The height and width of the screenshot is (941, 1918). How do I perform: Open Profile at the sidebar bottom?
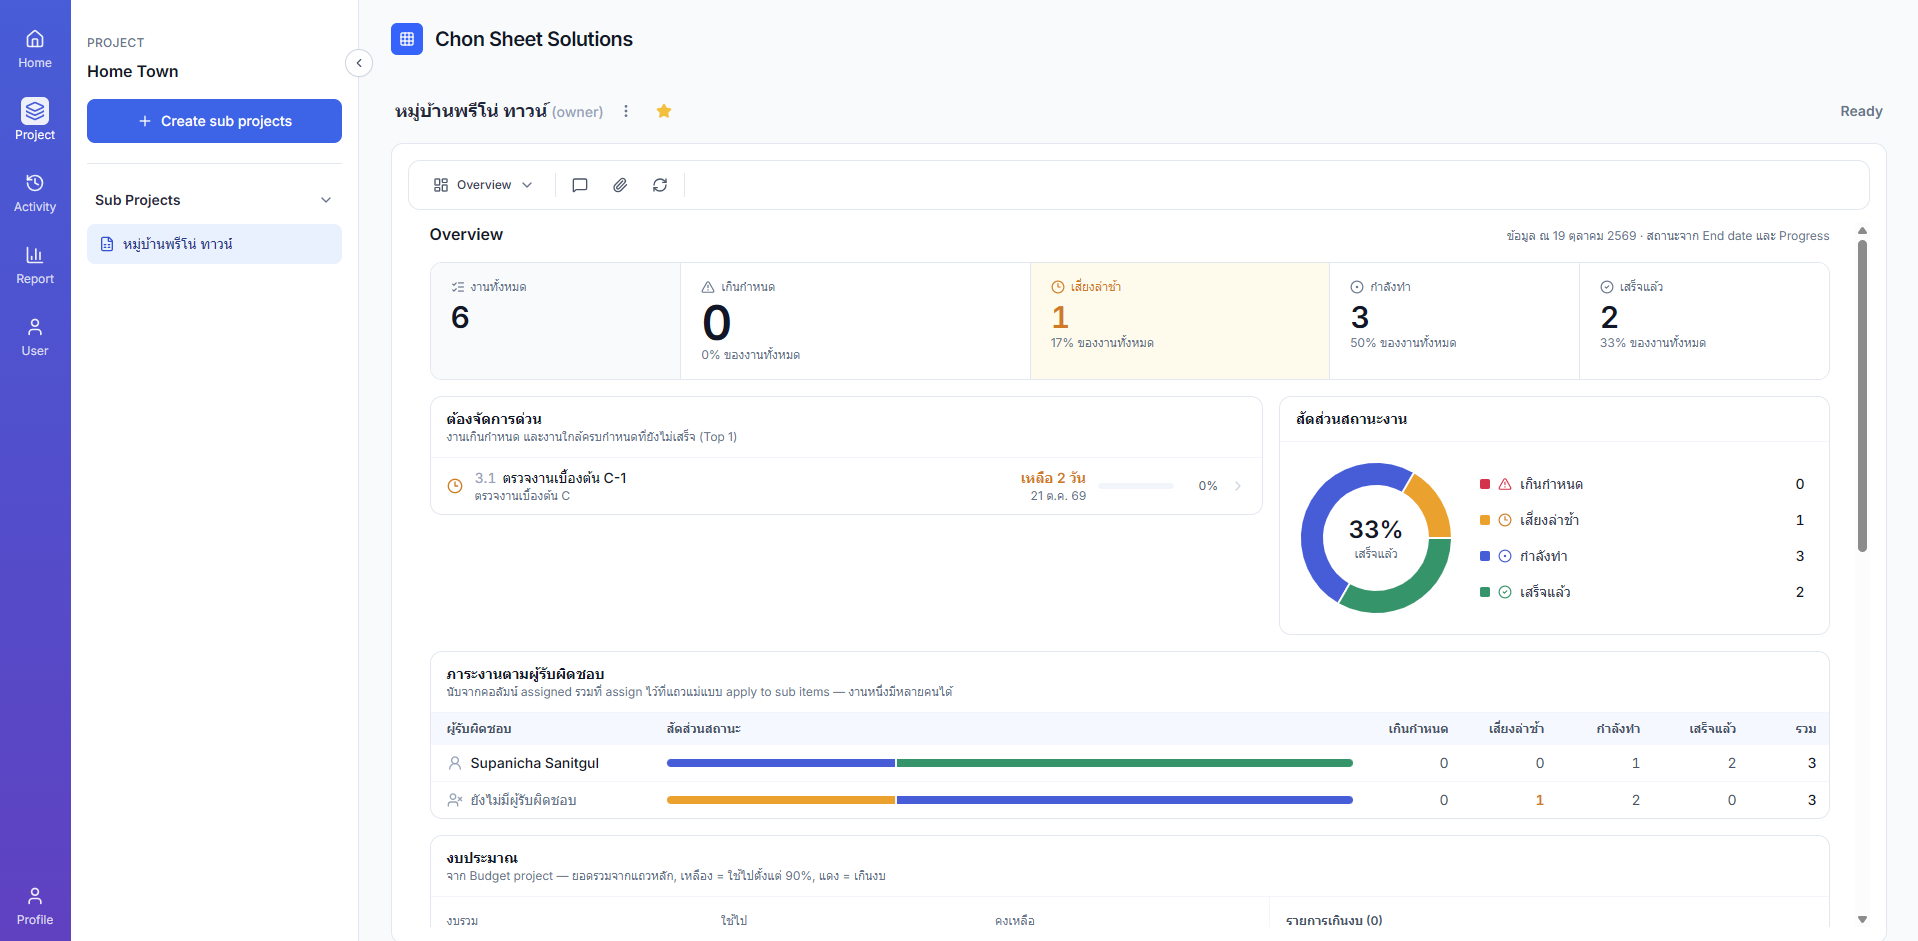(35, 905)
